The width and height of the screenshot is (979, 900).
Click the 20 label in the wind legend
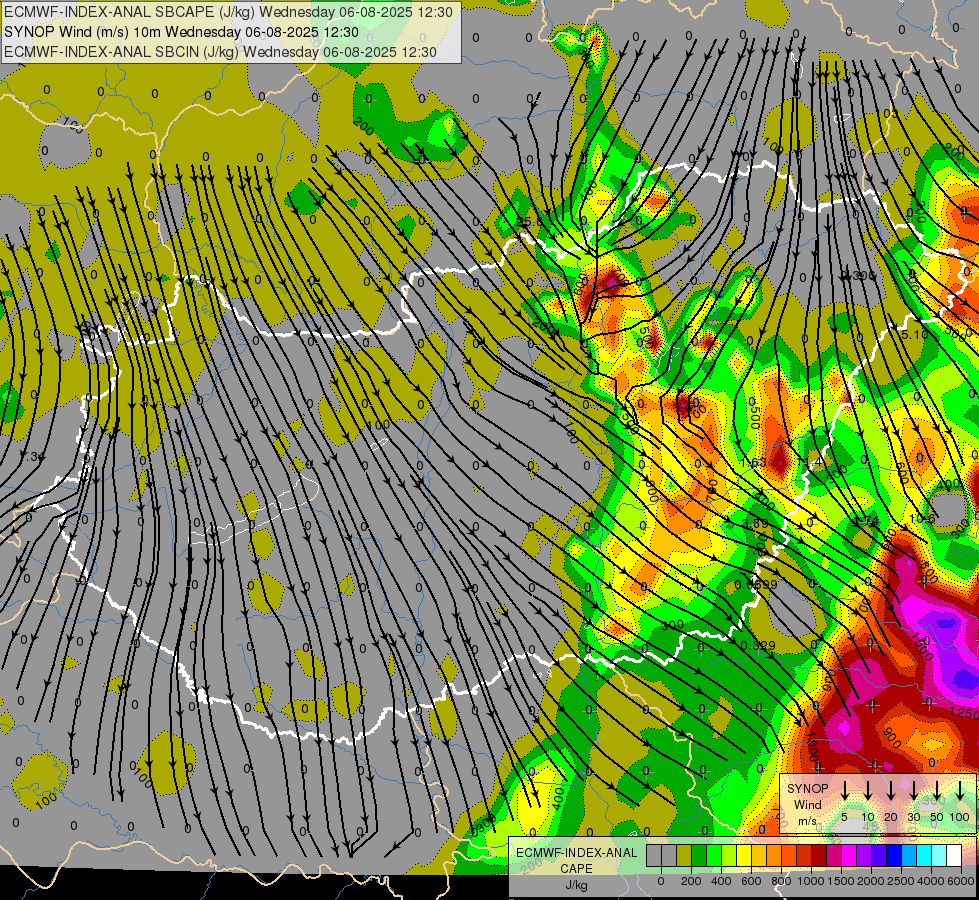point(891,817)
